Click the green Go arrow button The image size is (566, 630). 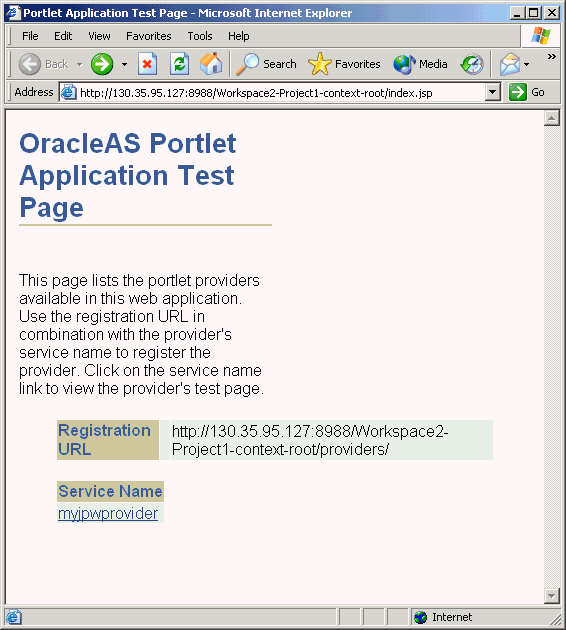click(x=517, y=92)
